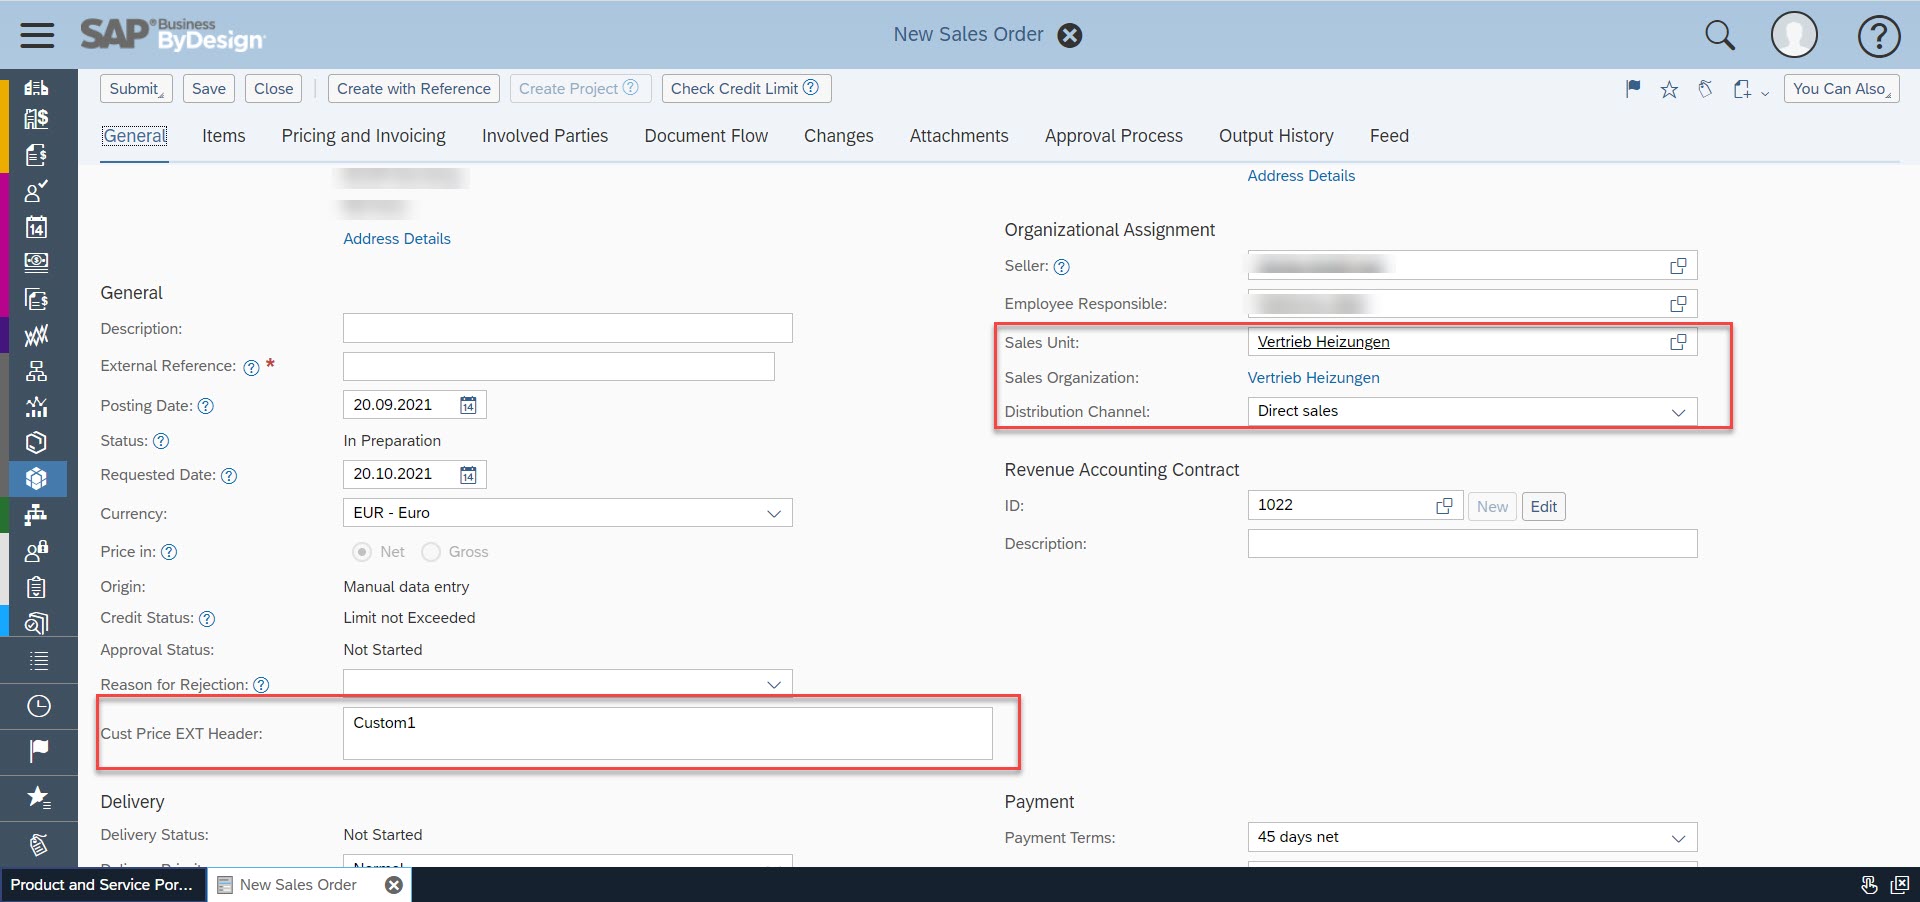Click the flag icon in toolbar

[1633, 89]
